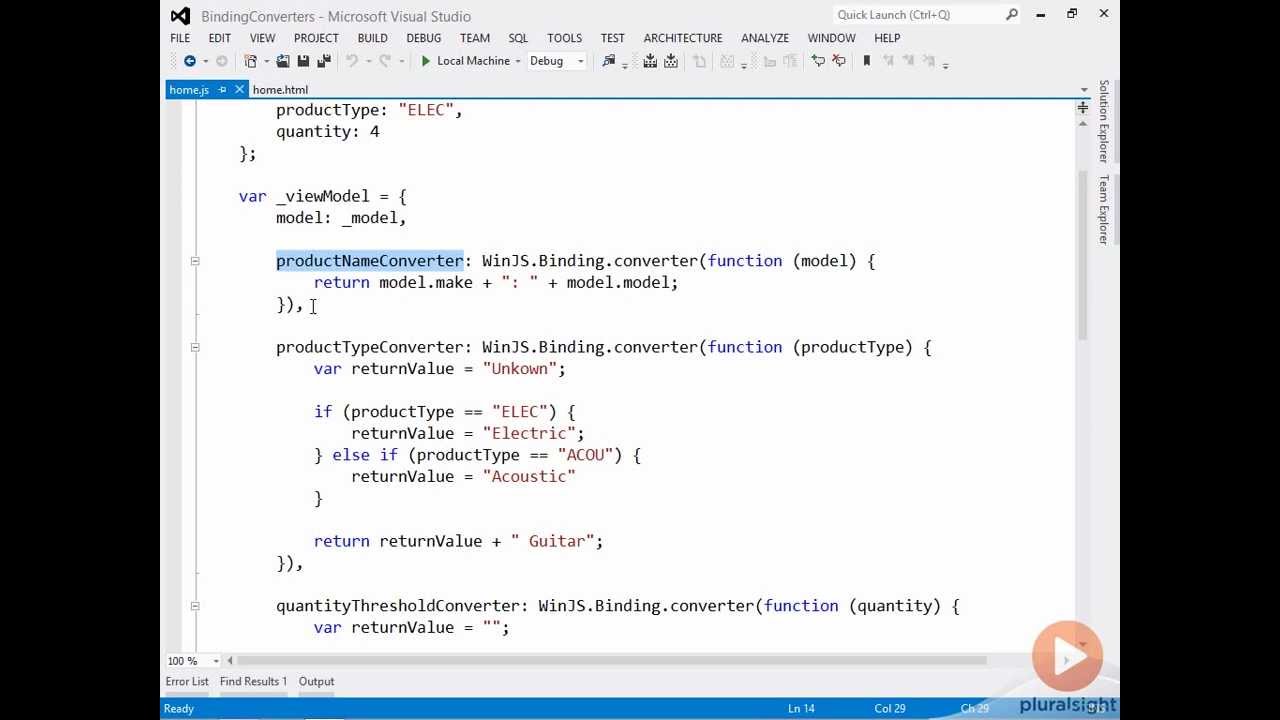Screen dimensions: 1280x720
Task: Click the Redo arrow icon
Action: coord(385,61)
